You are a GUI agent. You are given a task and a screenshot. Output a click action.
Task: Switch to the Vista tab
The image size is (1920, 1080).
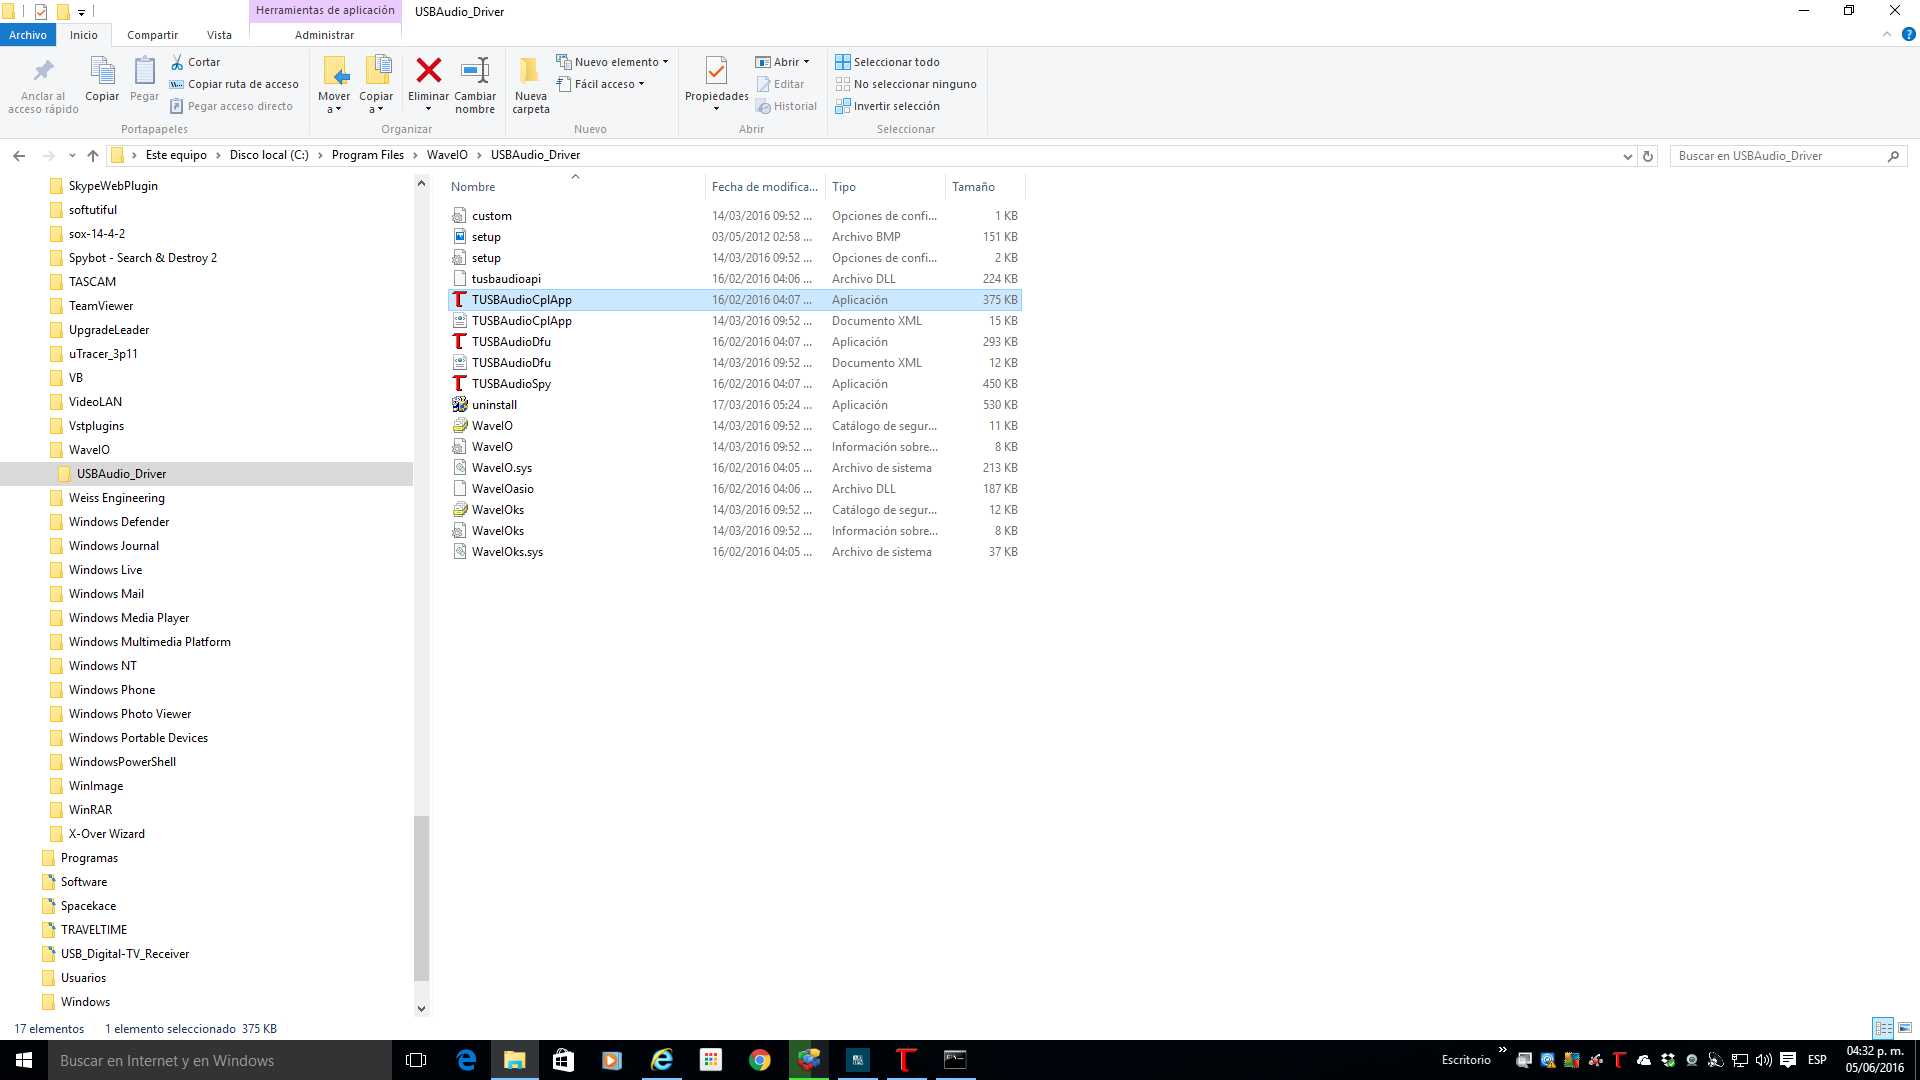[x=219, y=35]
